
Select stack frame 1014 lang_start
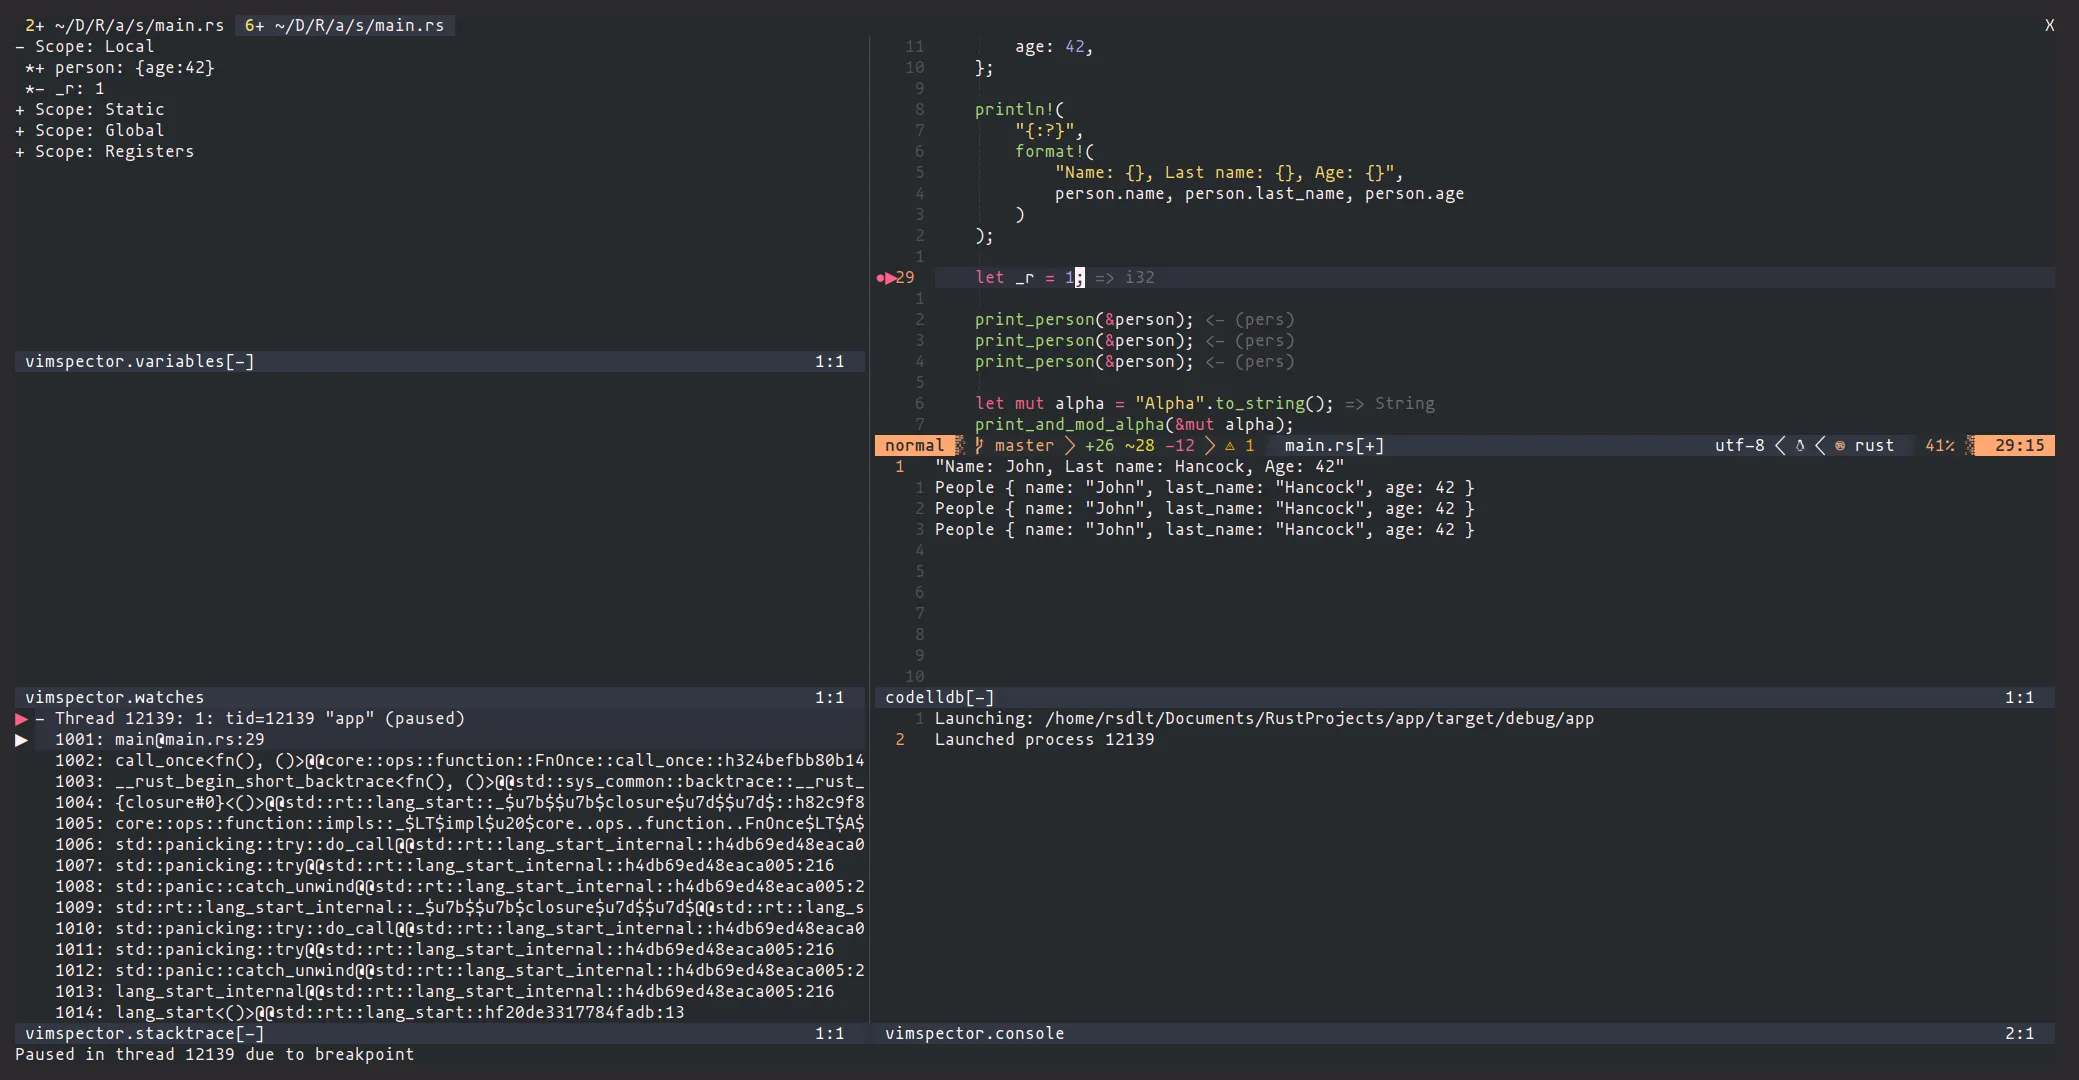tap(370, 1012)
